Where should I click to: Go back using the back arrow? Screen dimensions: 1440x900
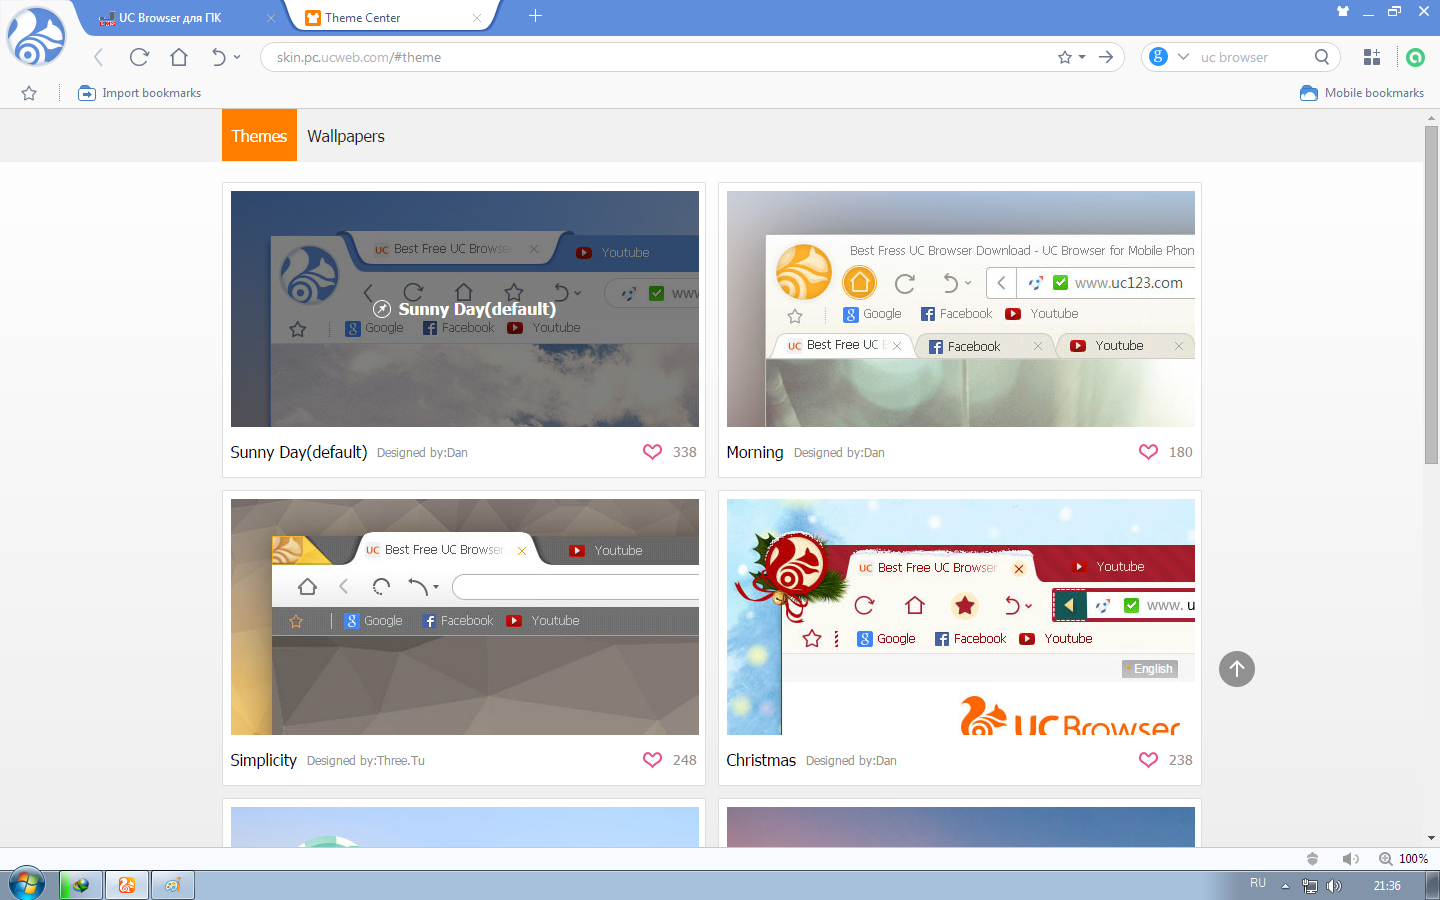(98, 57)
